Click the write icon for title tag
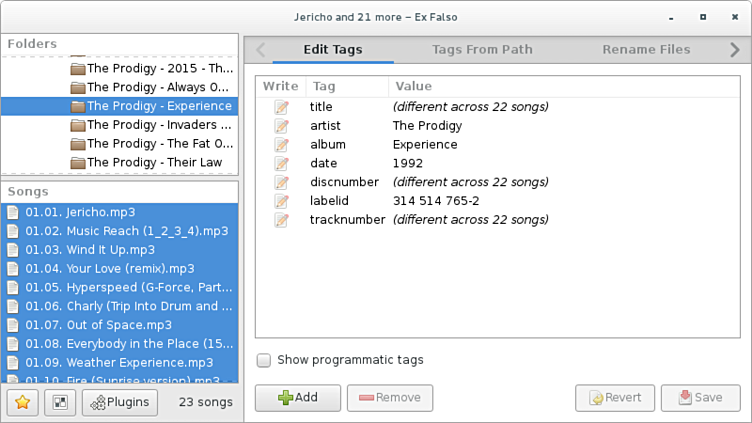The width and height of the screenshot is (752, 423). (x=281, y=107)
